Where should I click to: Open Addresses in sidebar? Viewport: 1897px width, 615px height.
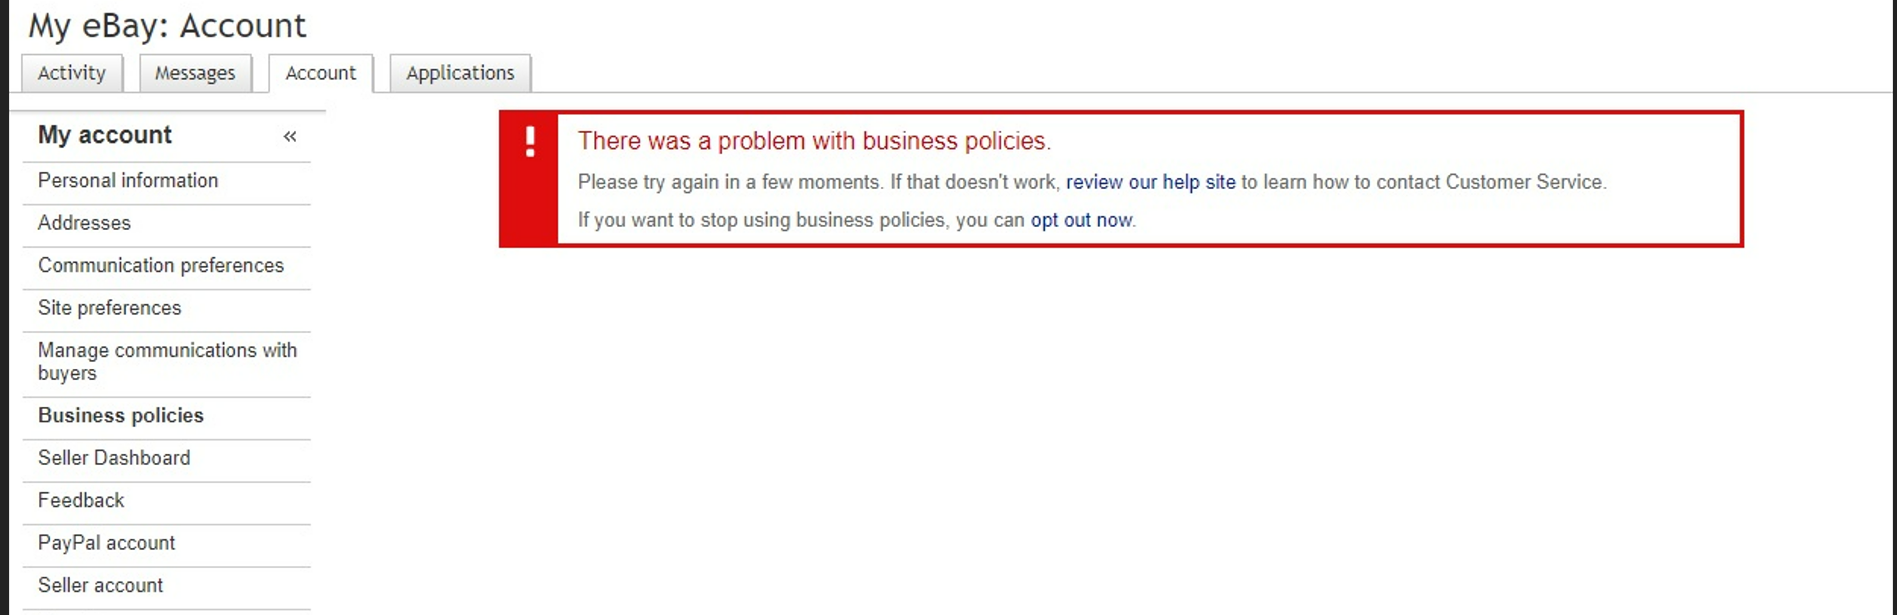[x=84, y=223]
